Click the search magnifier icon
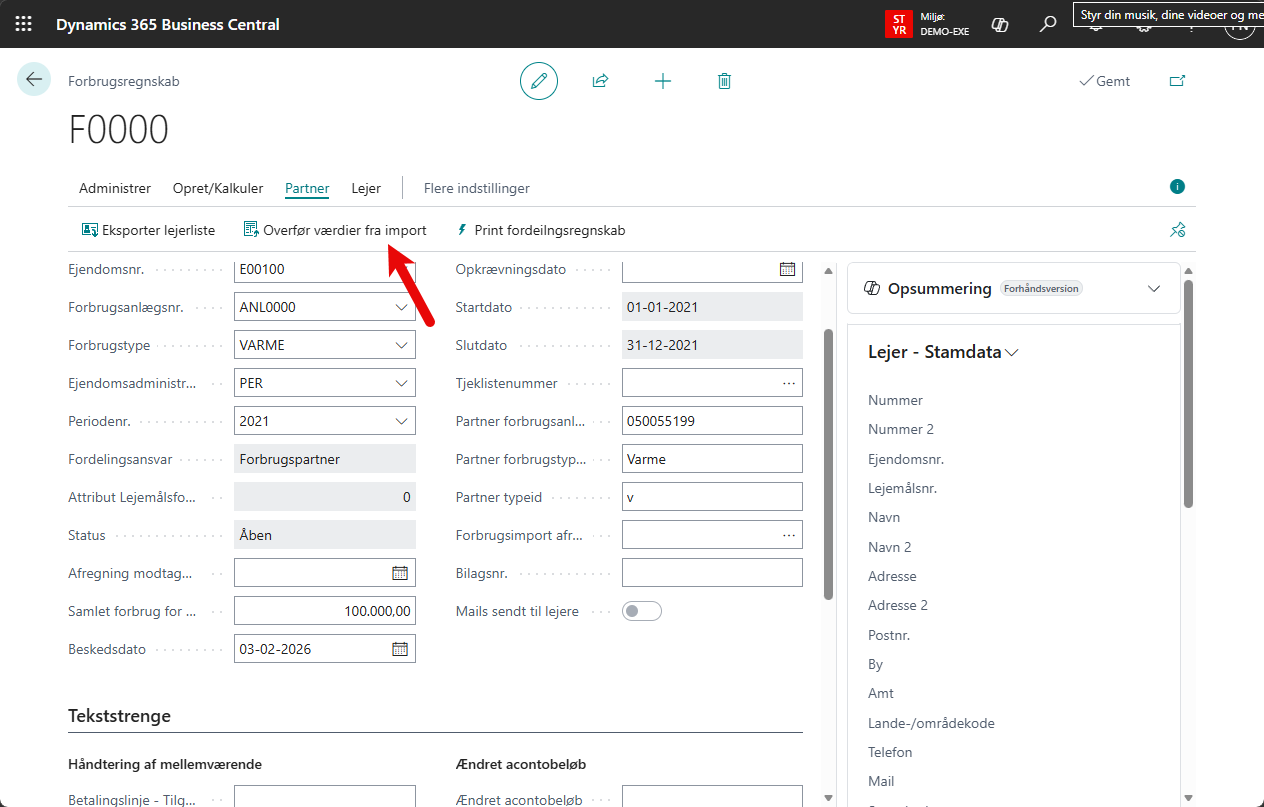 click(1048, 24)
